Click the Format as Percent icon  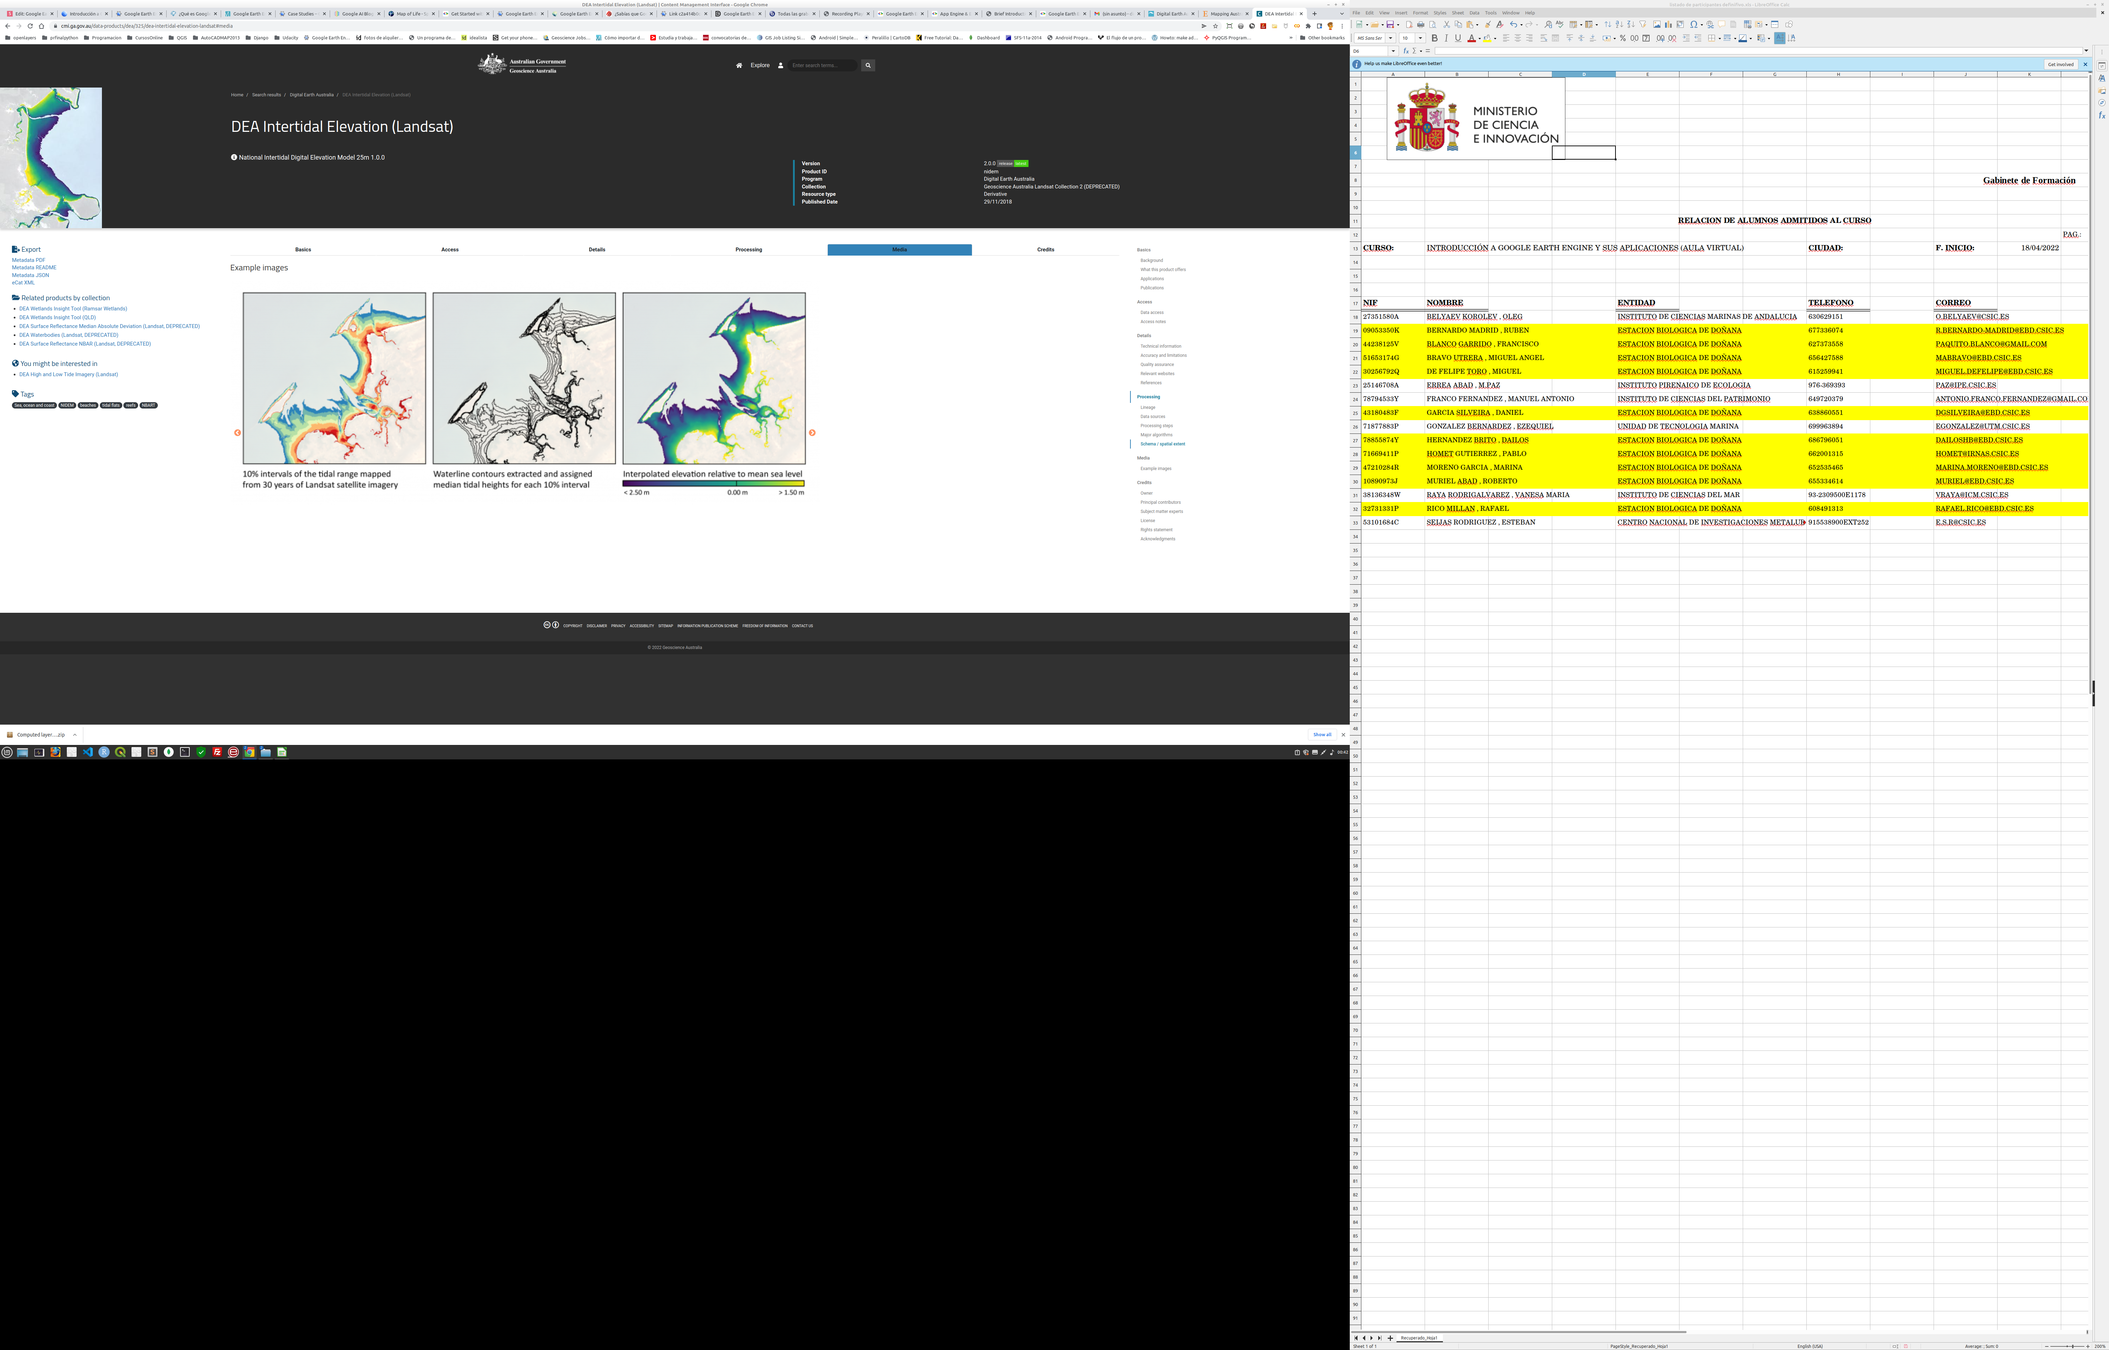pyautogui.click(x=1622, y=38)
